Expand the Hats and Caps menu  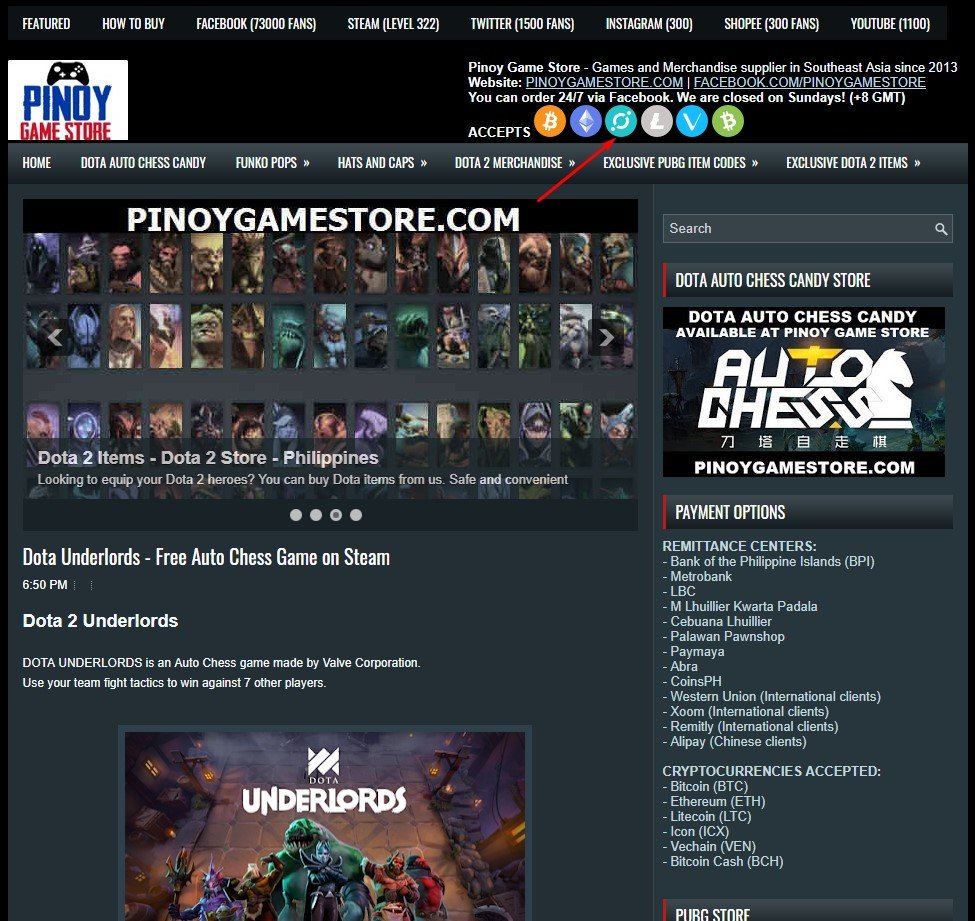(x=382, y=163)
